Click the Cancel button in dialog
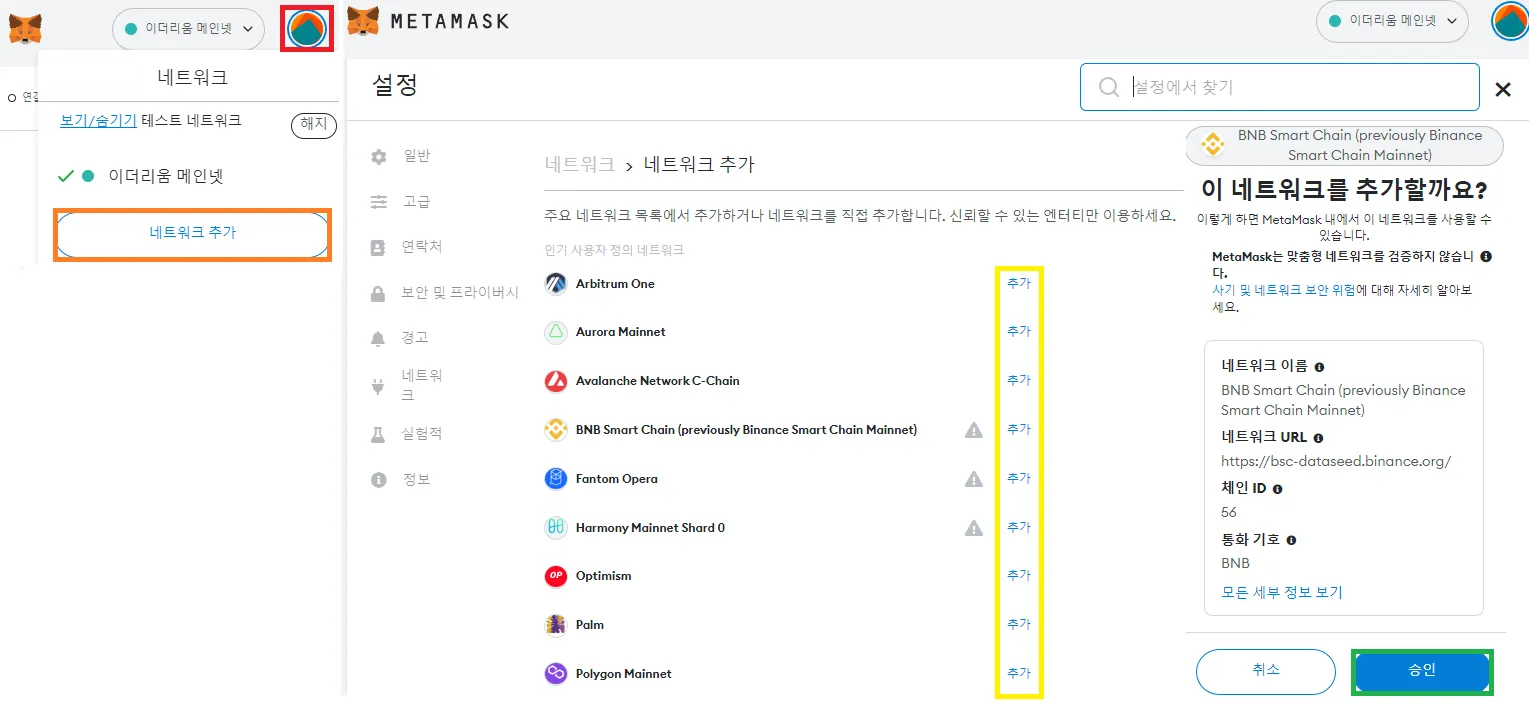This screenshot has height=703, width=1529. point(1266,671)
